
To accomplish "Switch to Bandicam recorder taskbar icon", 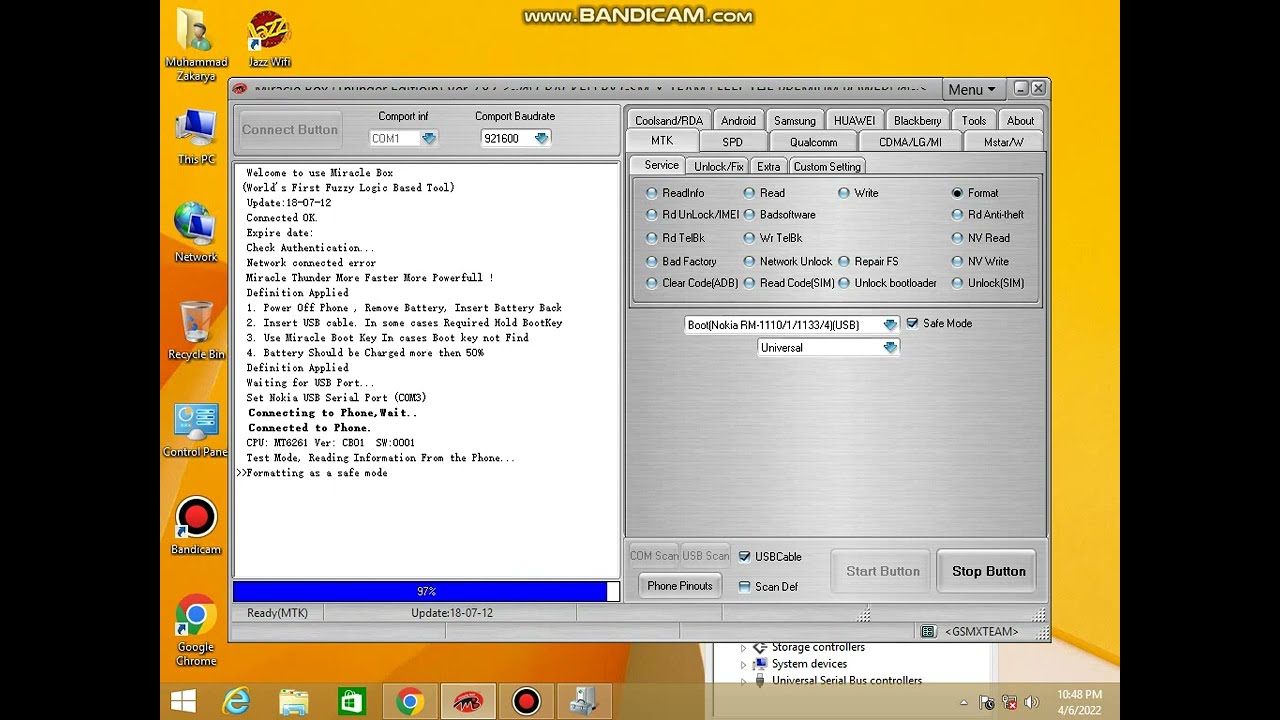I will [526, 701].
